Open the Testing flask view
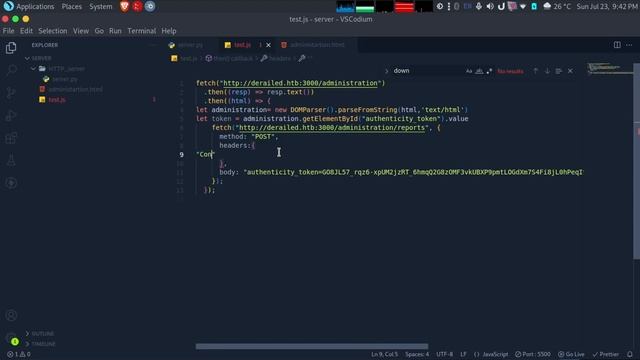 click(11, 160)
